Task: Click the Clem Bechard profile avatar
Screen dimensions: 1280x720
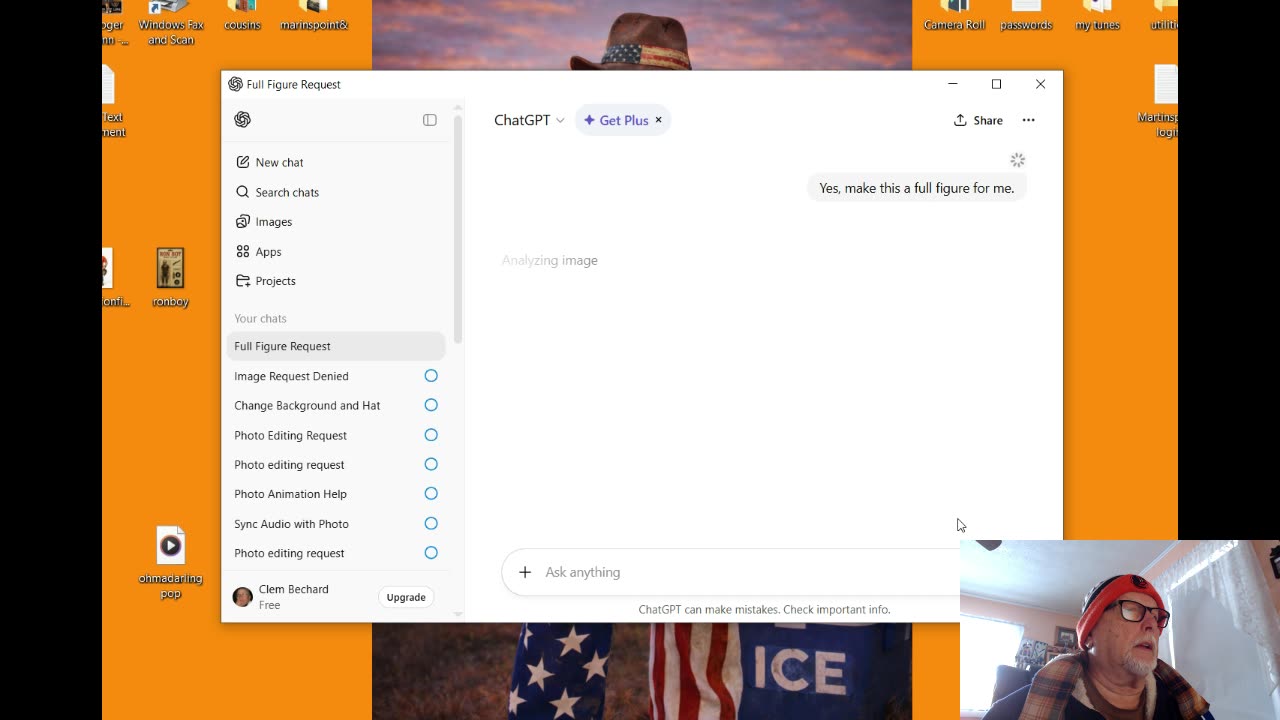Action: (242, 597)
